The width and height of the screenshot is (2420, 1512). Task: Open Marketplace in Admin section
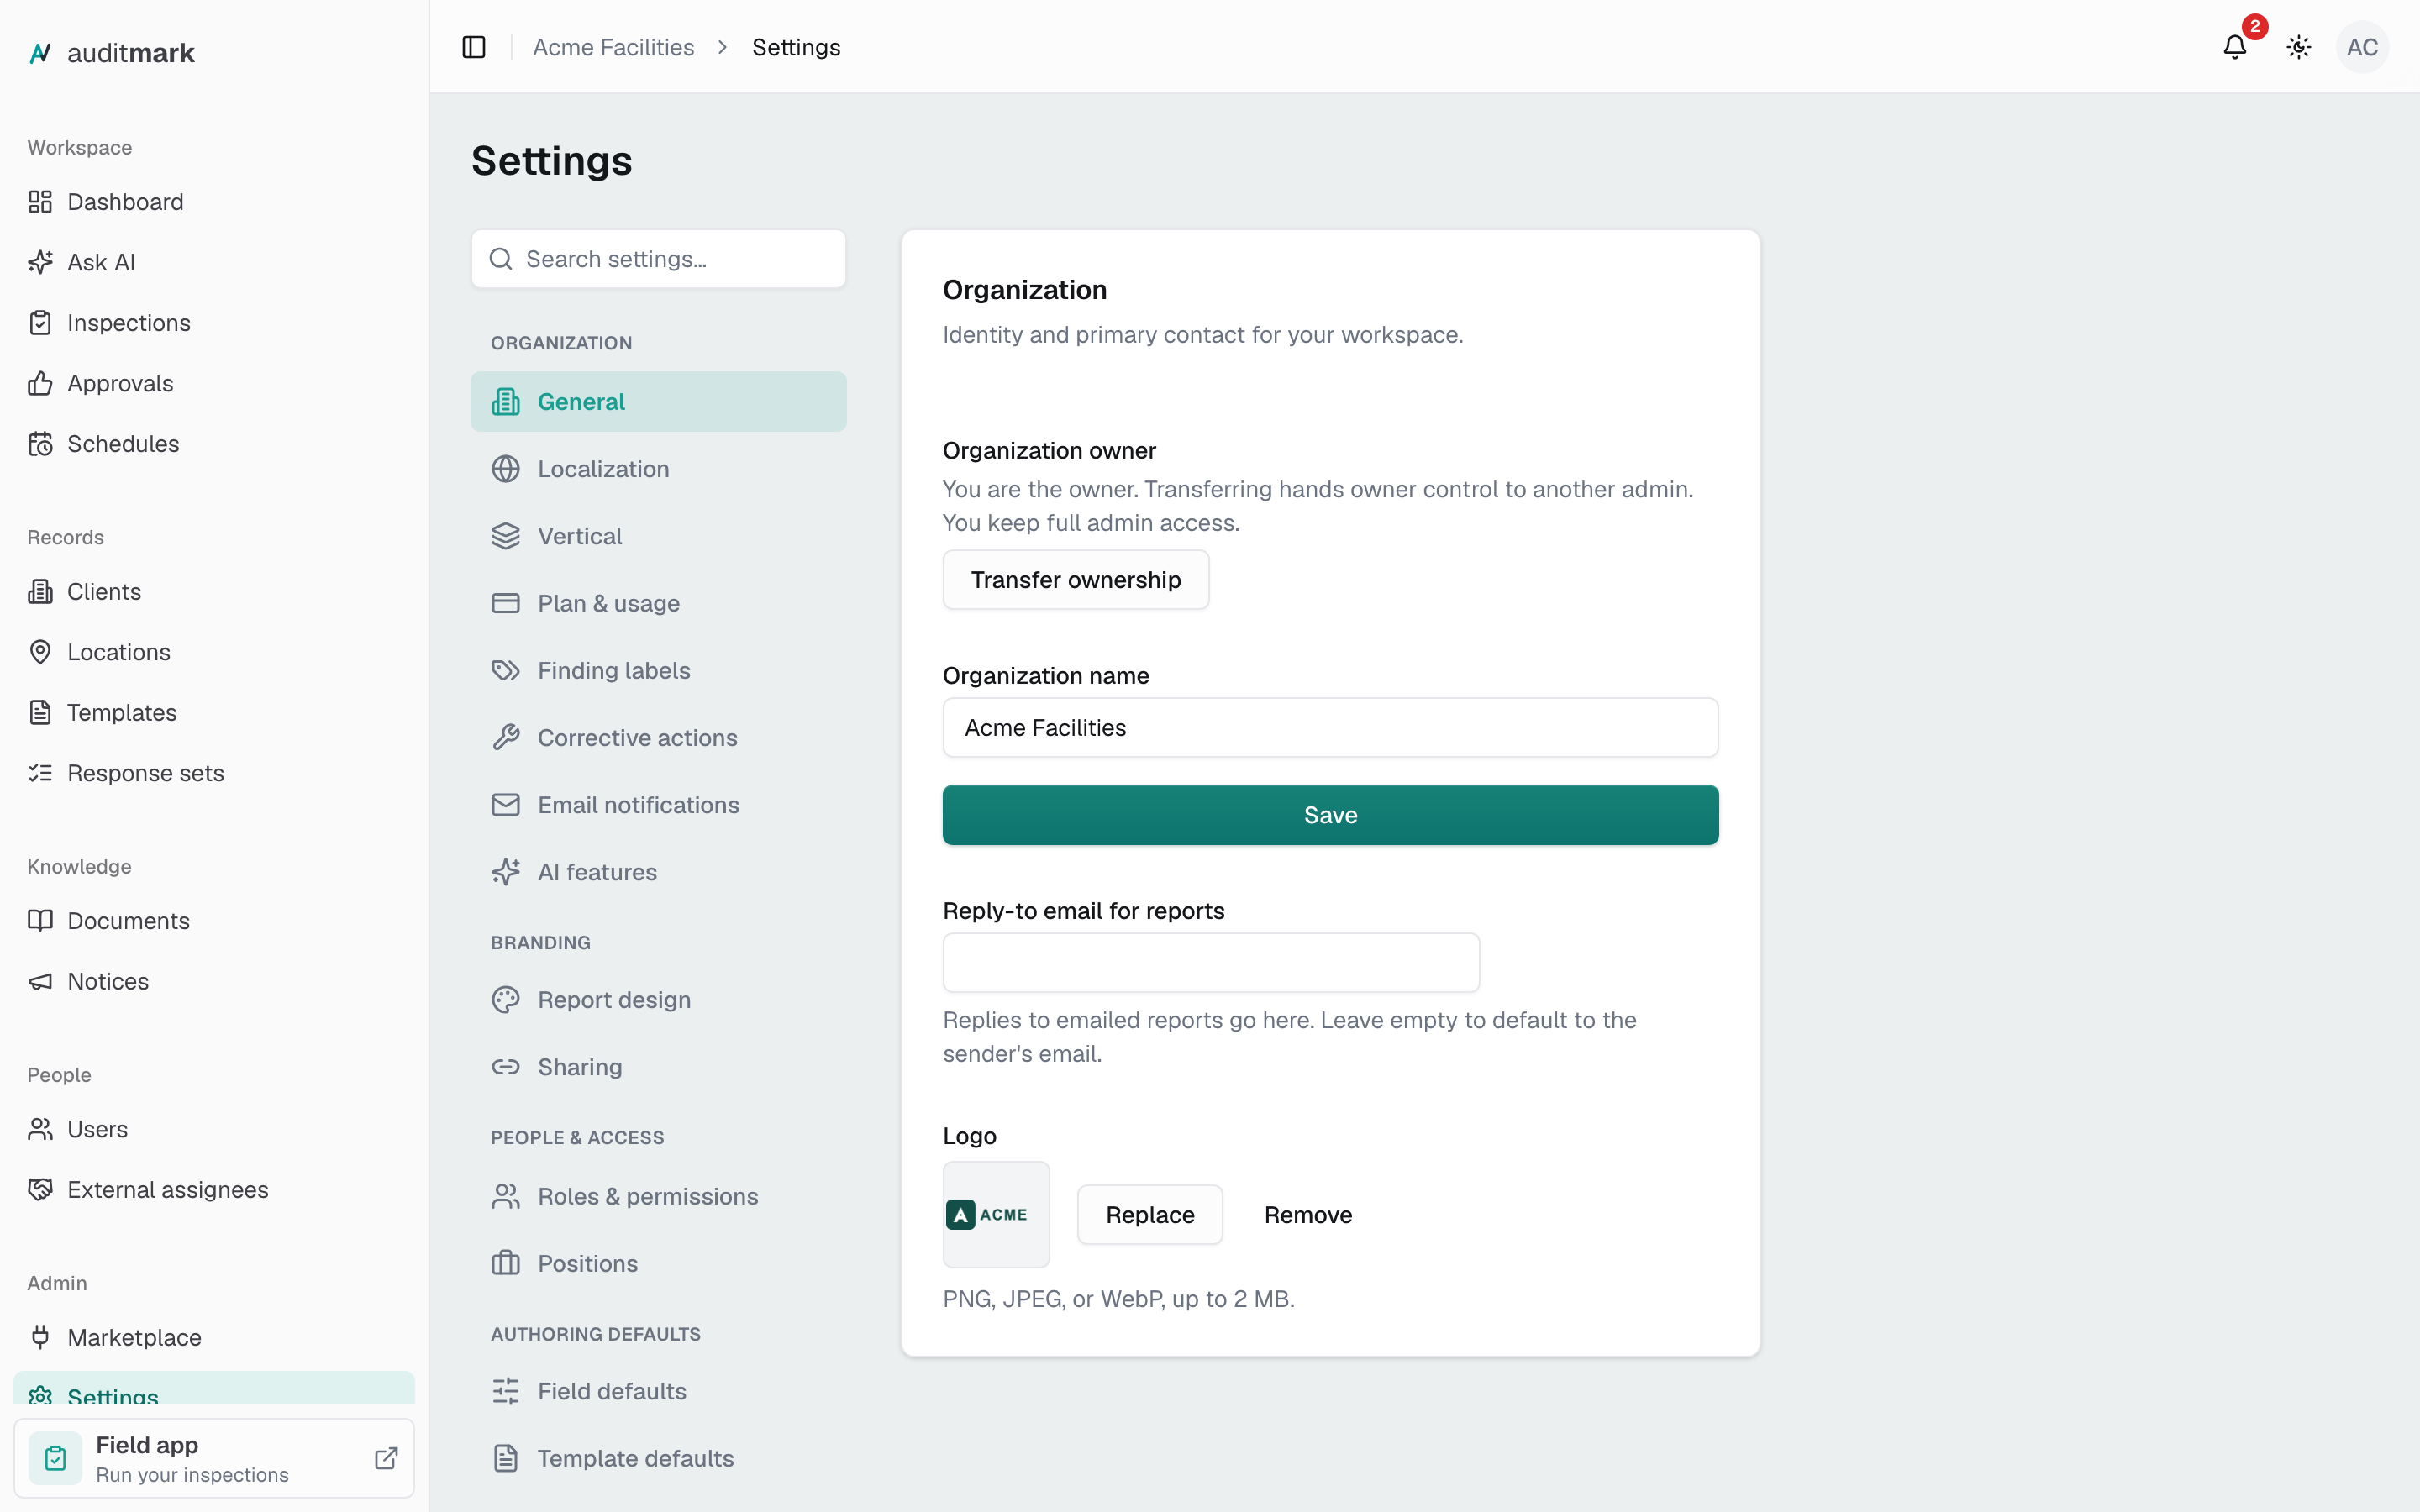214,1337
